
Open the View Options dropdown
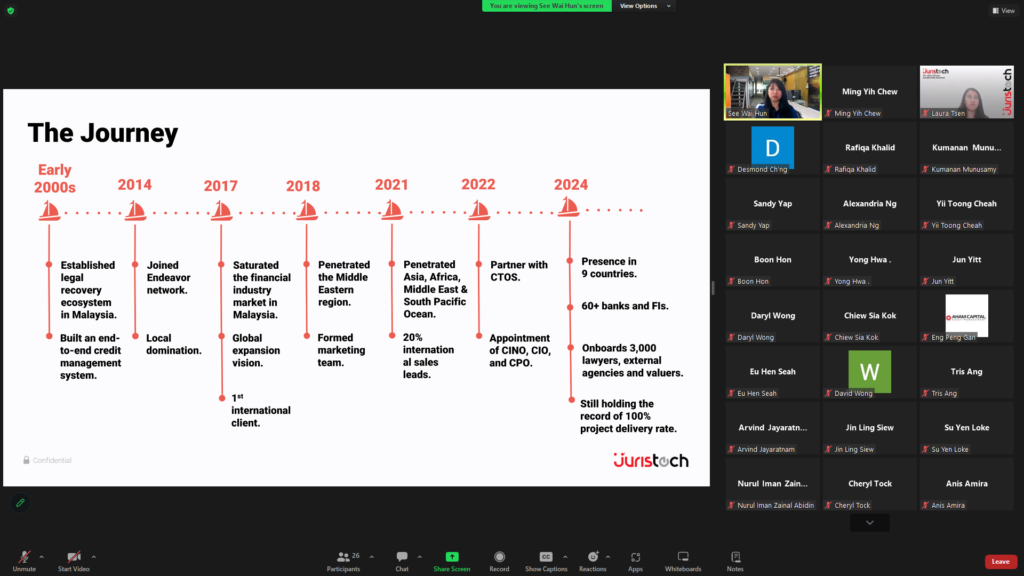pyautogui.click(x=645, y=6)
